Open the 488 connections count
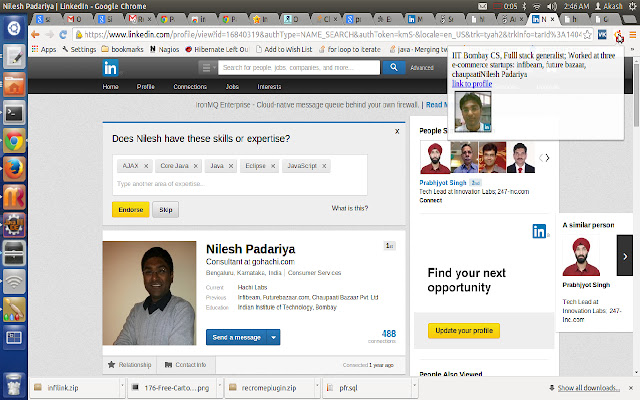This screenshot has height=400, width=640. click(x=389, y=334)
